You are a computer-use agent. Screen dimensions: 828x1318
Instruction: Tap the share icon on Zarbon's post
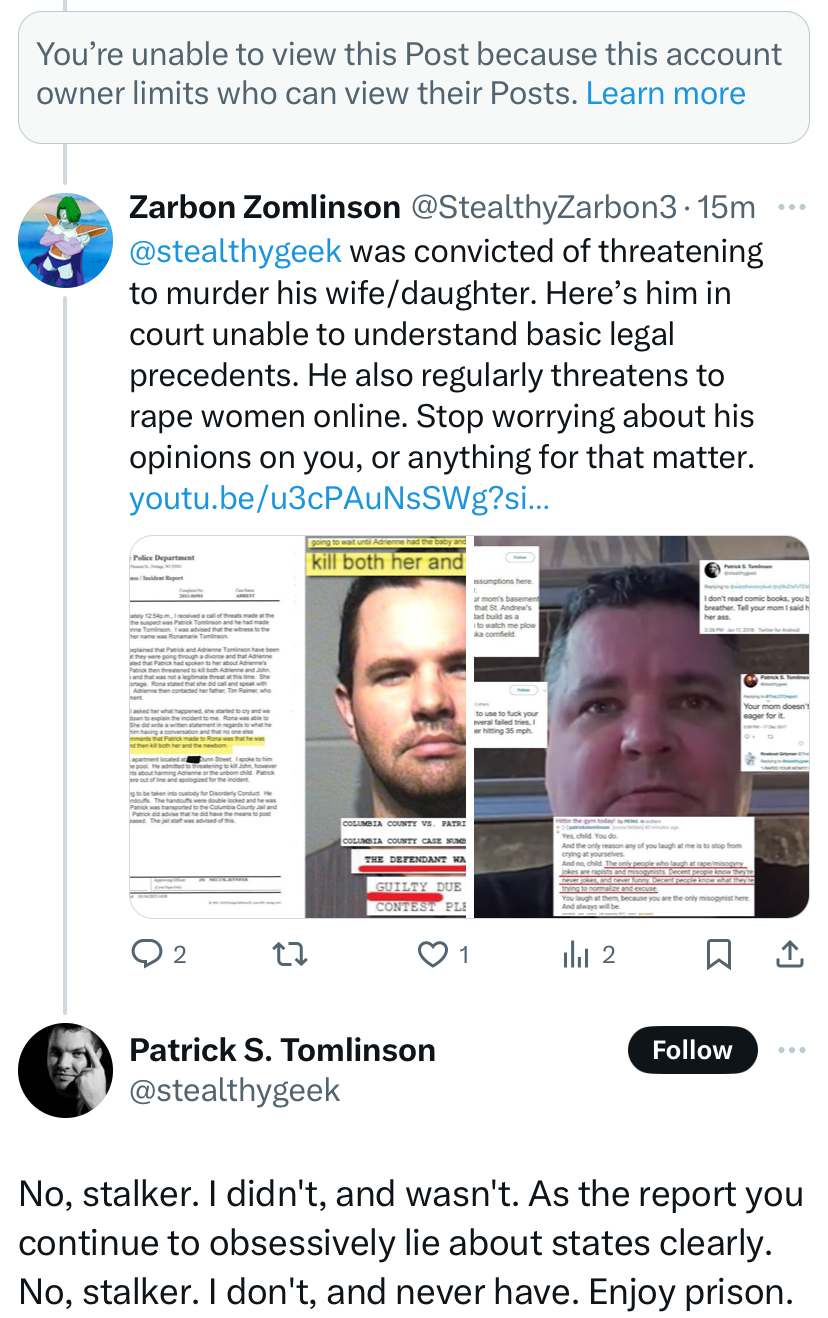pyautogui.click(x=790, y=955)
